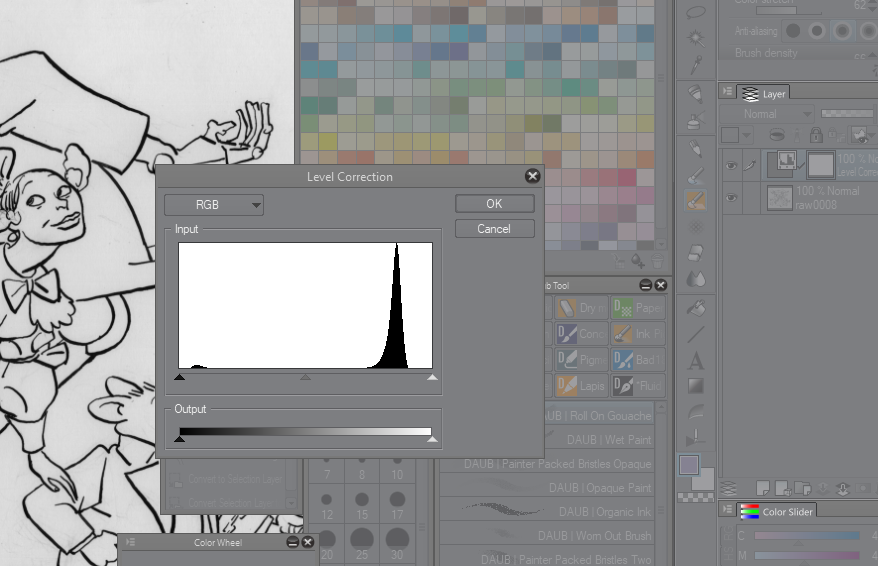Screen dimensions: 878x566
Task: Click the output white triangle handle
Action: (x=432, y=439)
